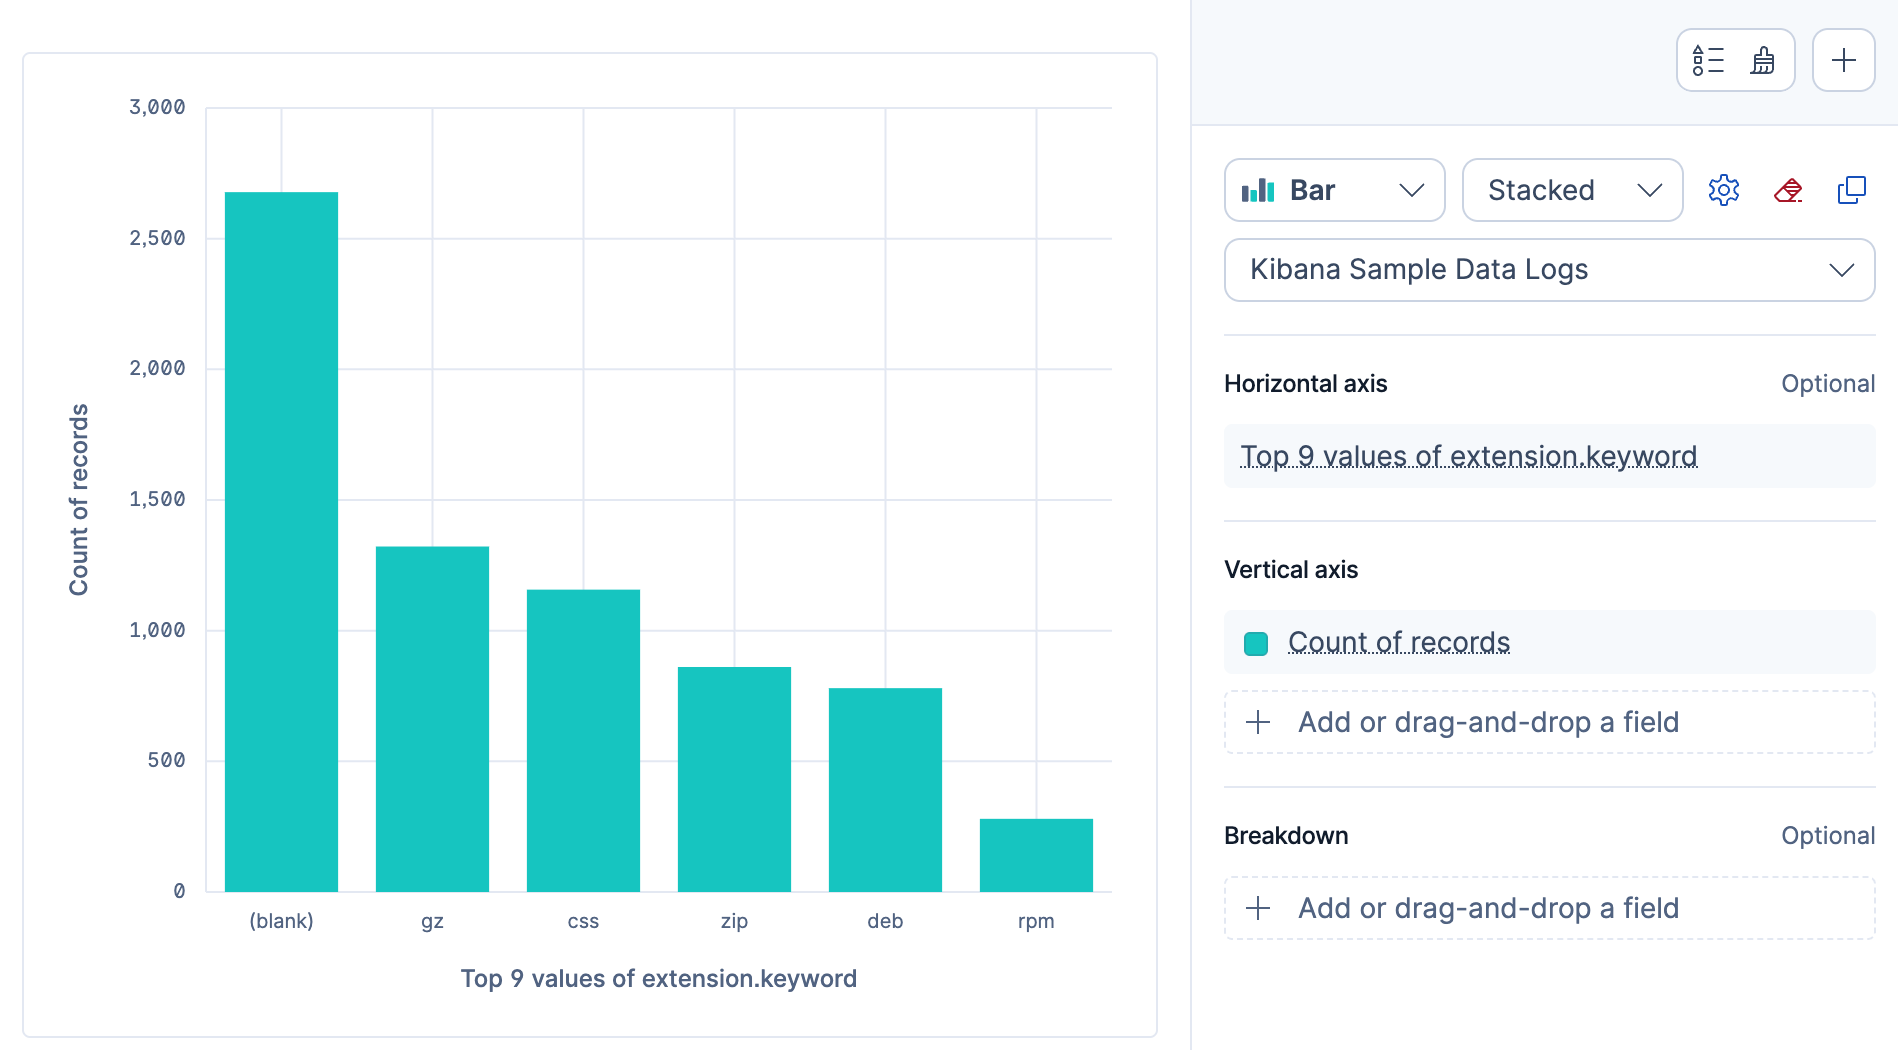
Task: Click the gz bar in chart
Action: point(432,718)
